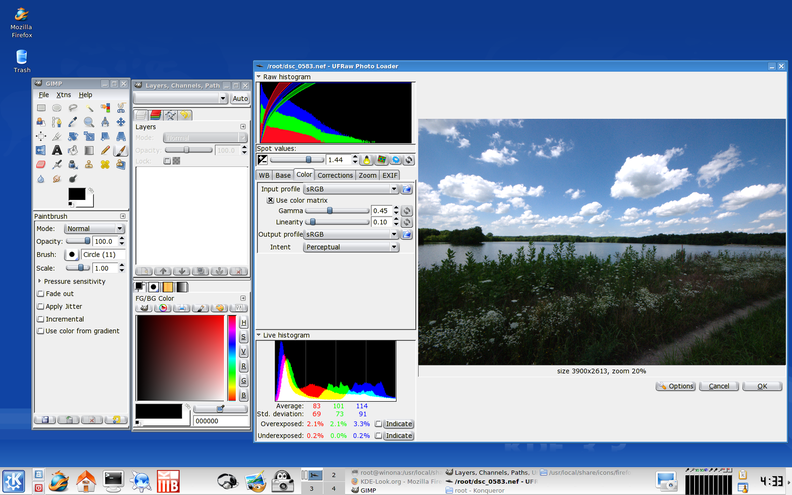This screenshot has height=495, width=792.
Task: Open the Intent Perceptual dropdown
Action: pos(350,247)
